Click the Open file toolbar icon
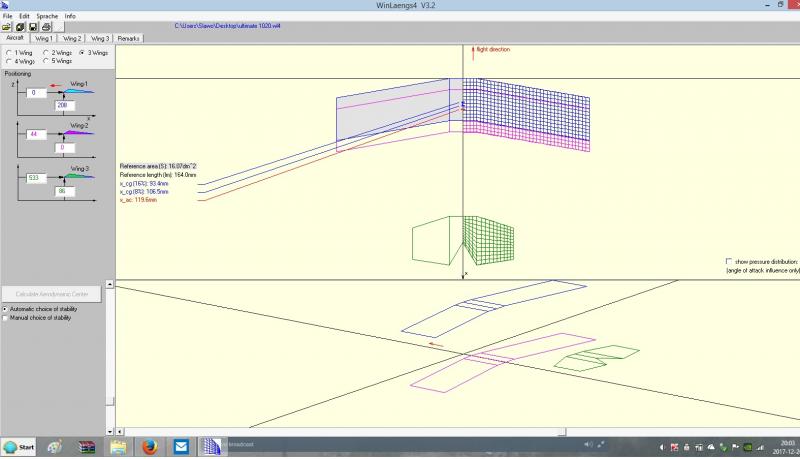The height and width of the screenshot is (459, 800). [6, 27]
